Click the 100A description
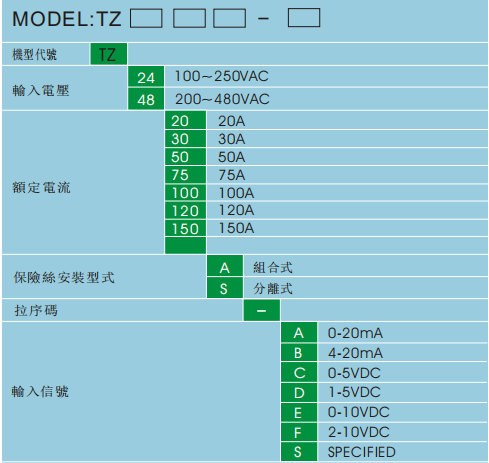This screenshot has width=489, height=463. [236, 193]
